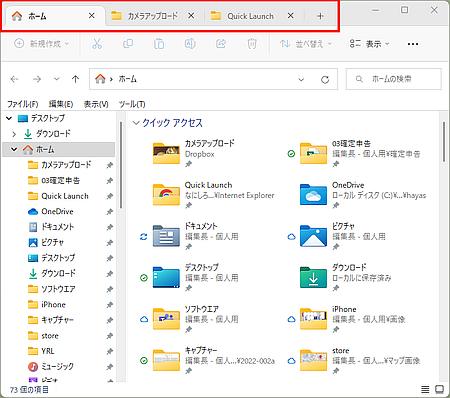Add a new tab with plus button
Screen dimensions: 450x398
point(320,16)
